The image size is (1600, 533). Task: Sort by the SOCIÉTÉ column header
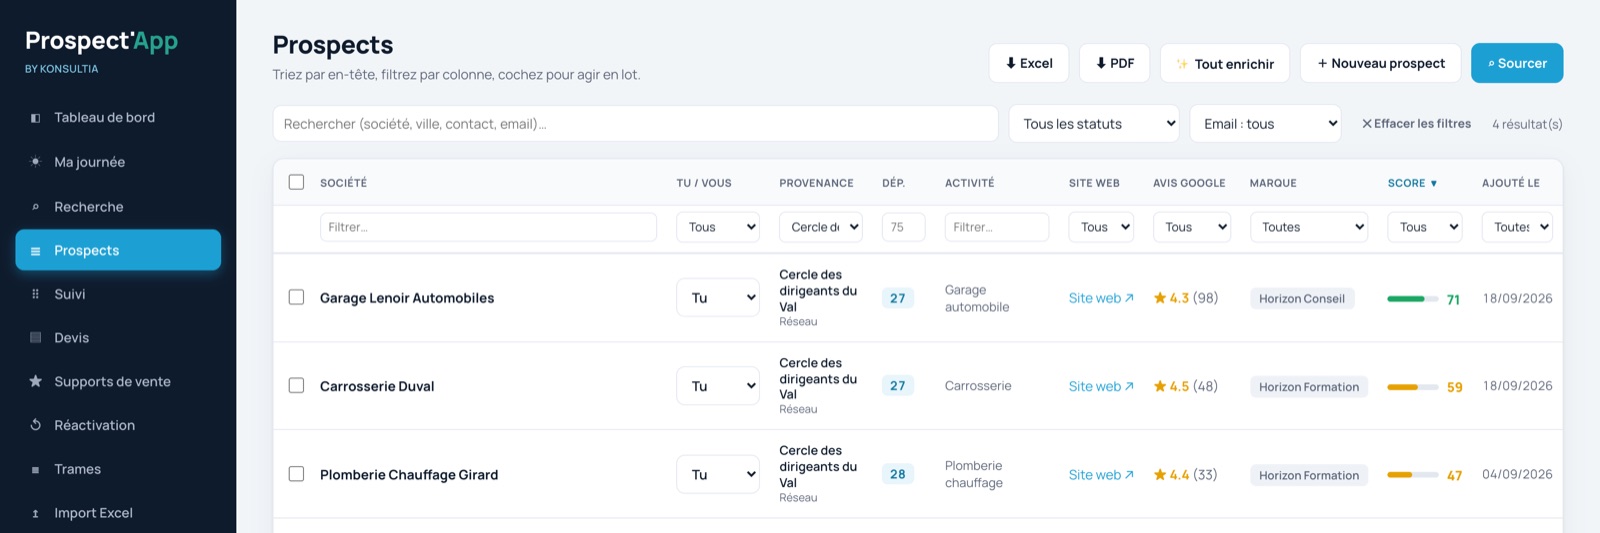coord(343,183)
